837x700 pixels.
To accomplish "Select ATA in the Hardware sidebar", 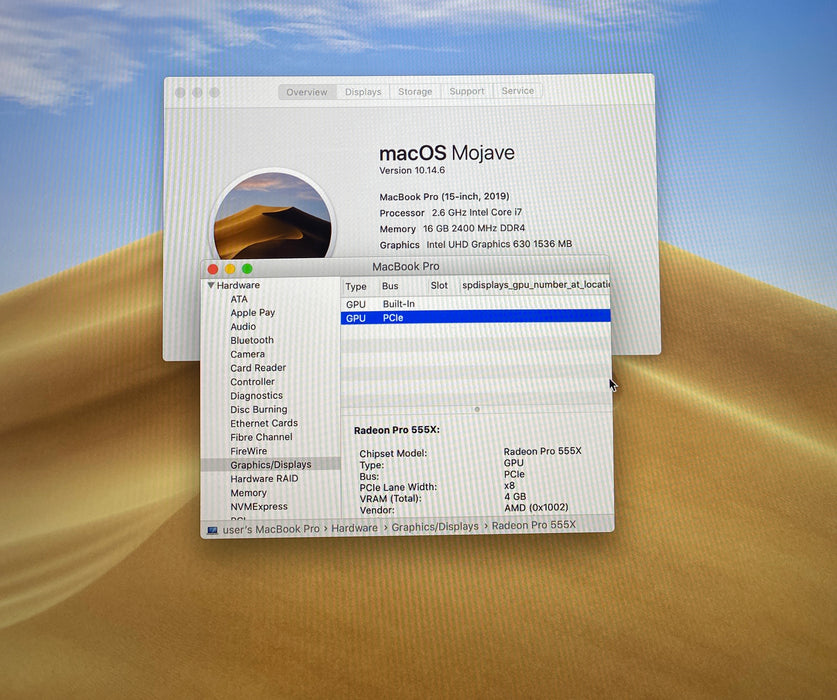I will [x=239, y=299].
